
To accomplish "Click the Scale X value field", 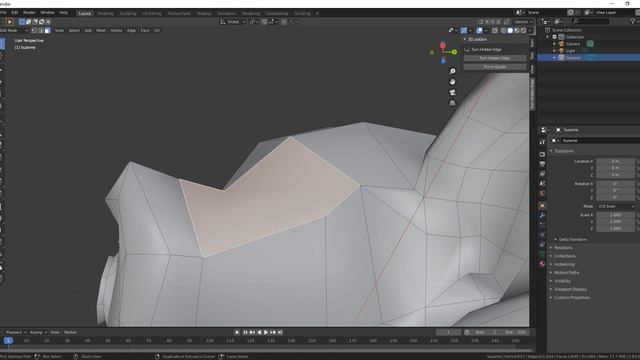I will (x=616, y=215).
